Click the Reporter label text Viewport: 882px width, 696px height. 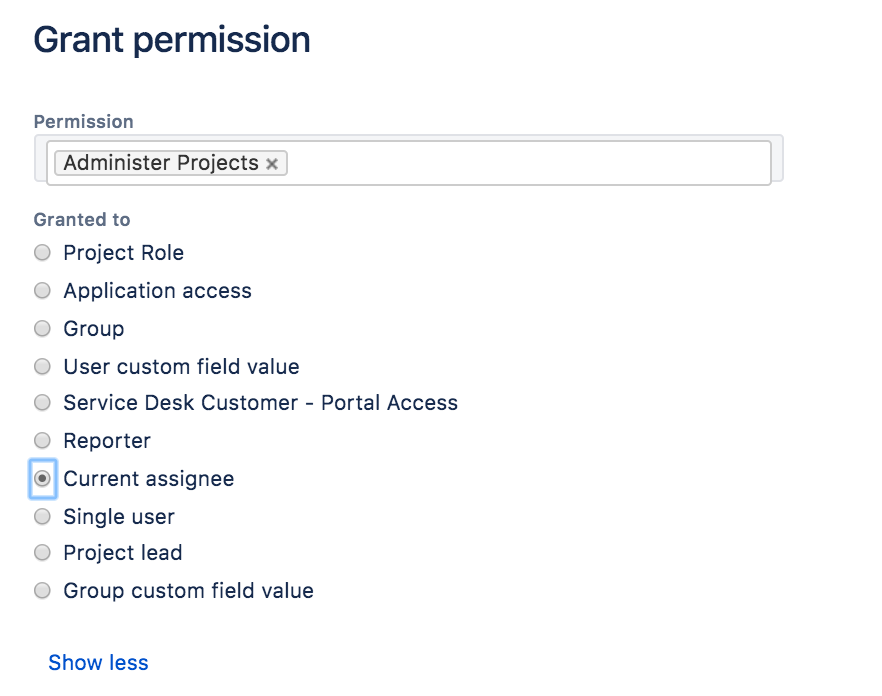tap(106, 440)
